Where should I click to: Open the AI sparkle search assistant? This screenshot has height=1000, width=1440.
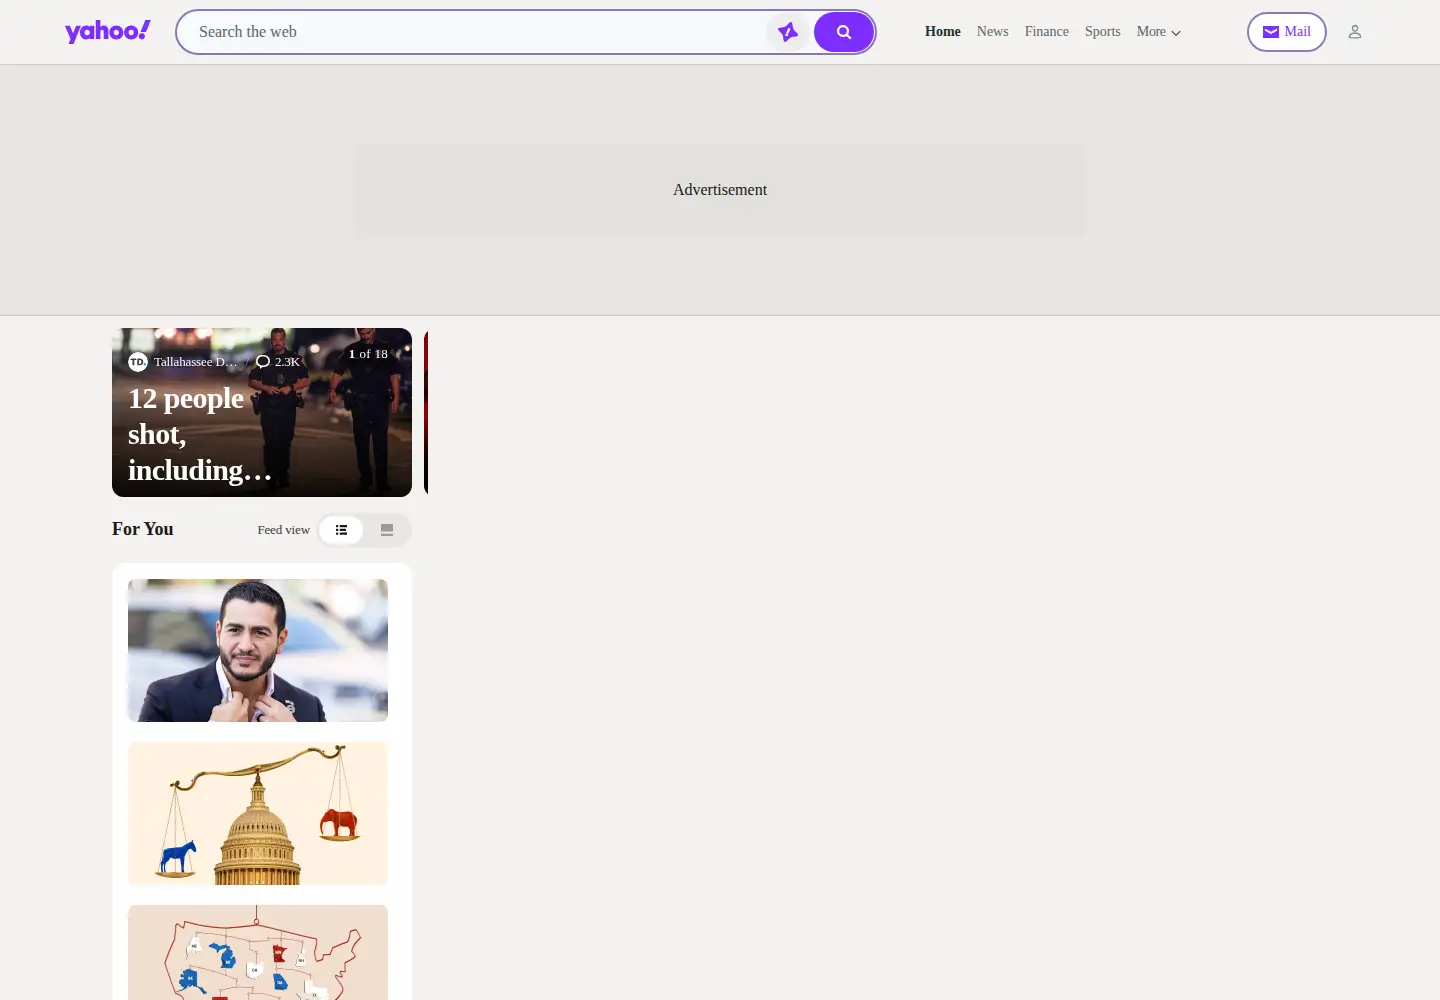pyautogui.click(x=788, y=32)
